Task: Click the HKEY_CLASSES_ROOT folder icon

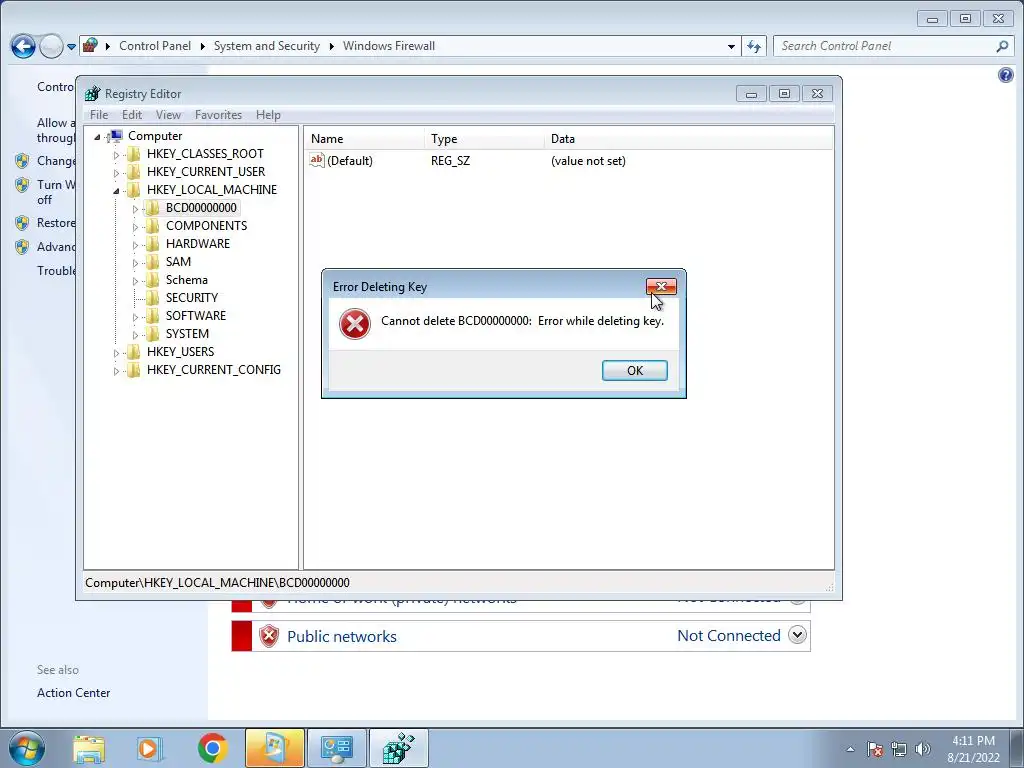Action: point(133,154)
